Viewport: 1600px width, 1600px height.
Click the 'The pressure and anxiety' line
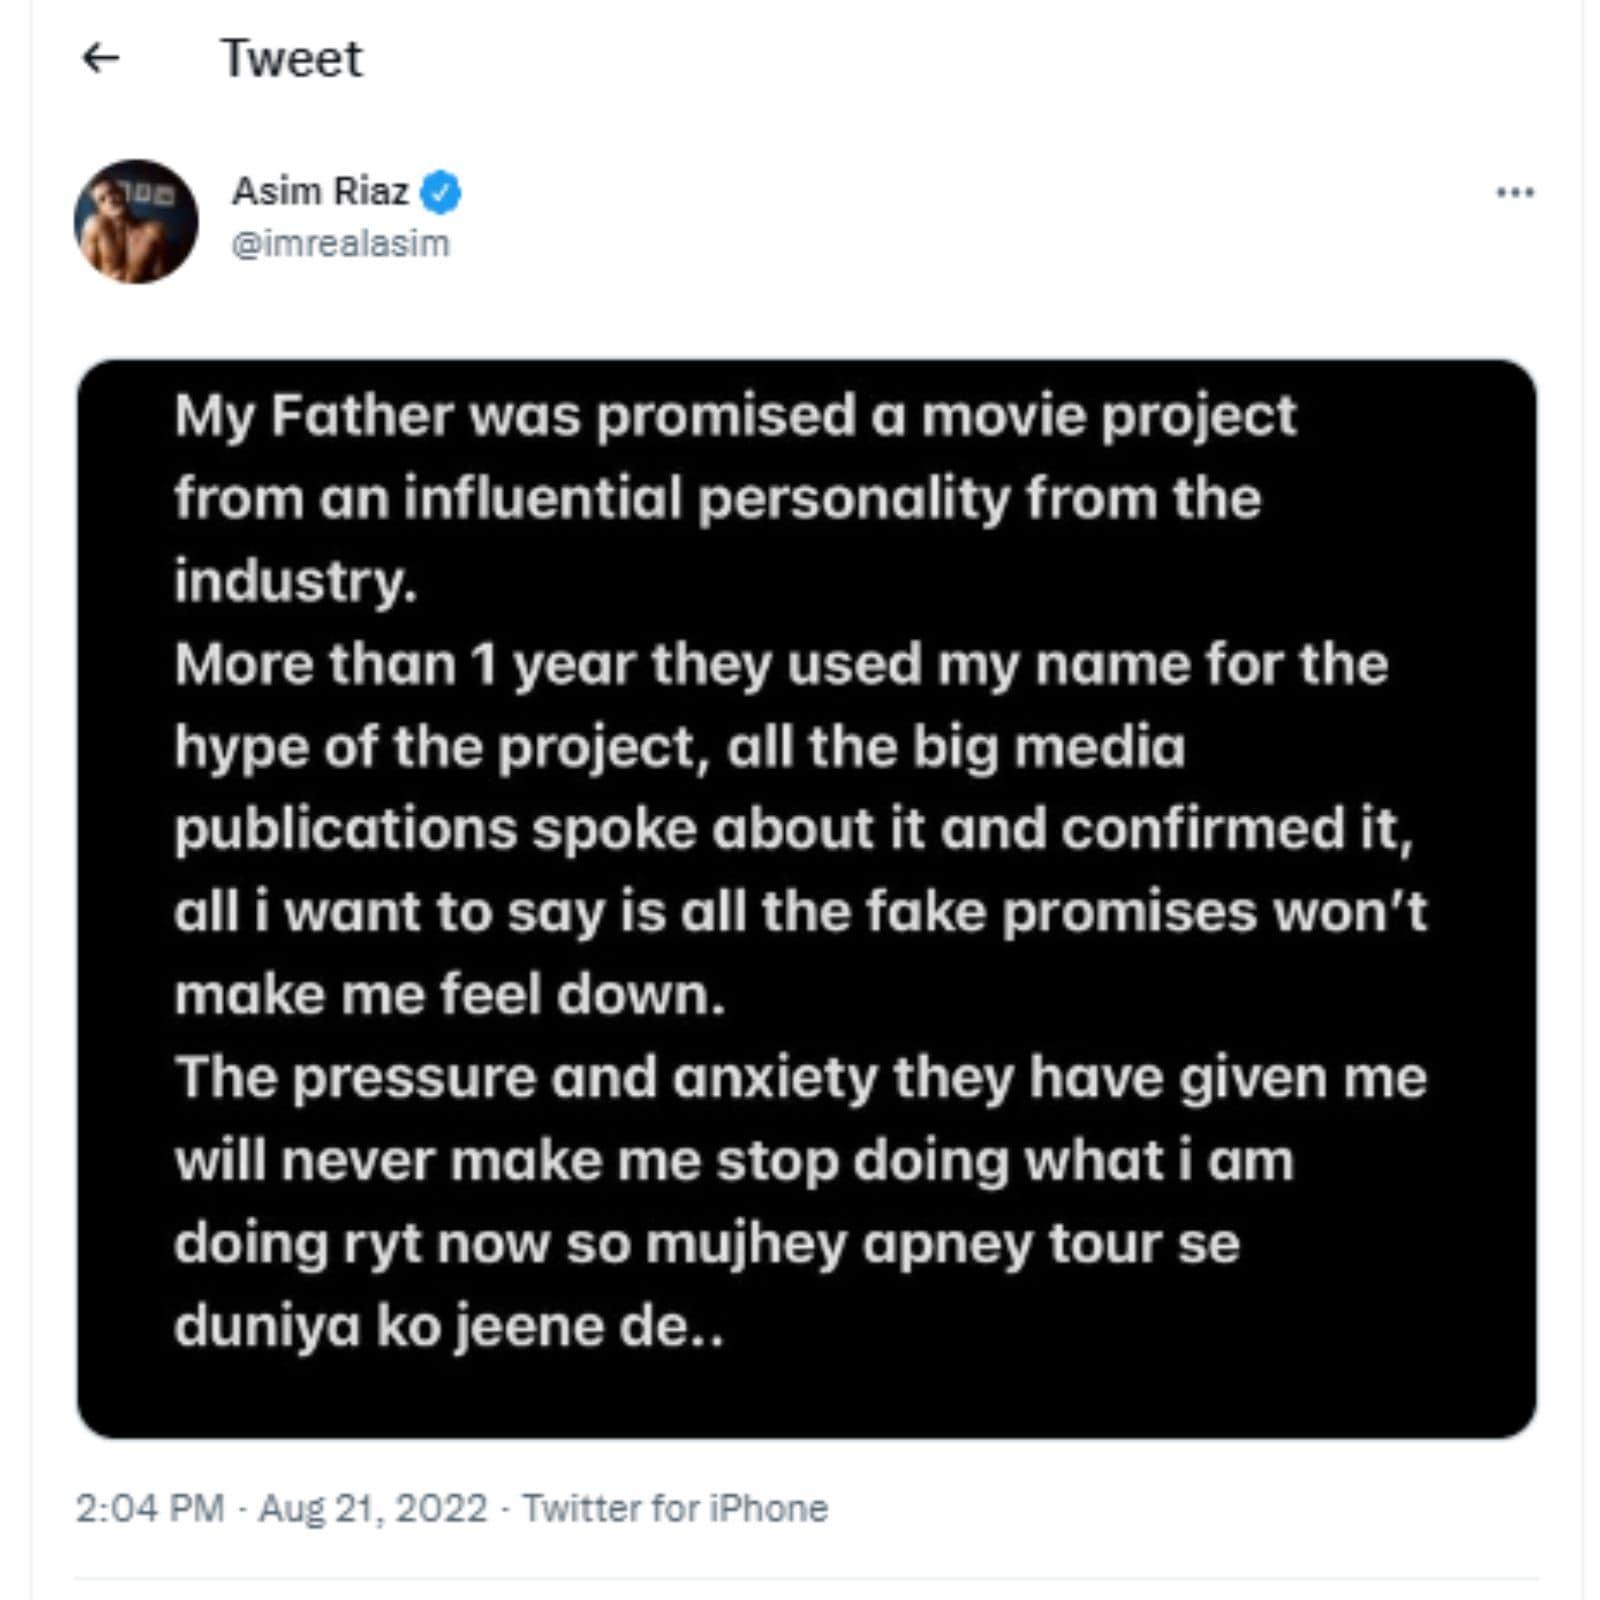pyautogui.click(x=800, y=1078)
